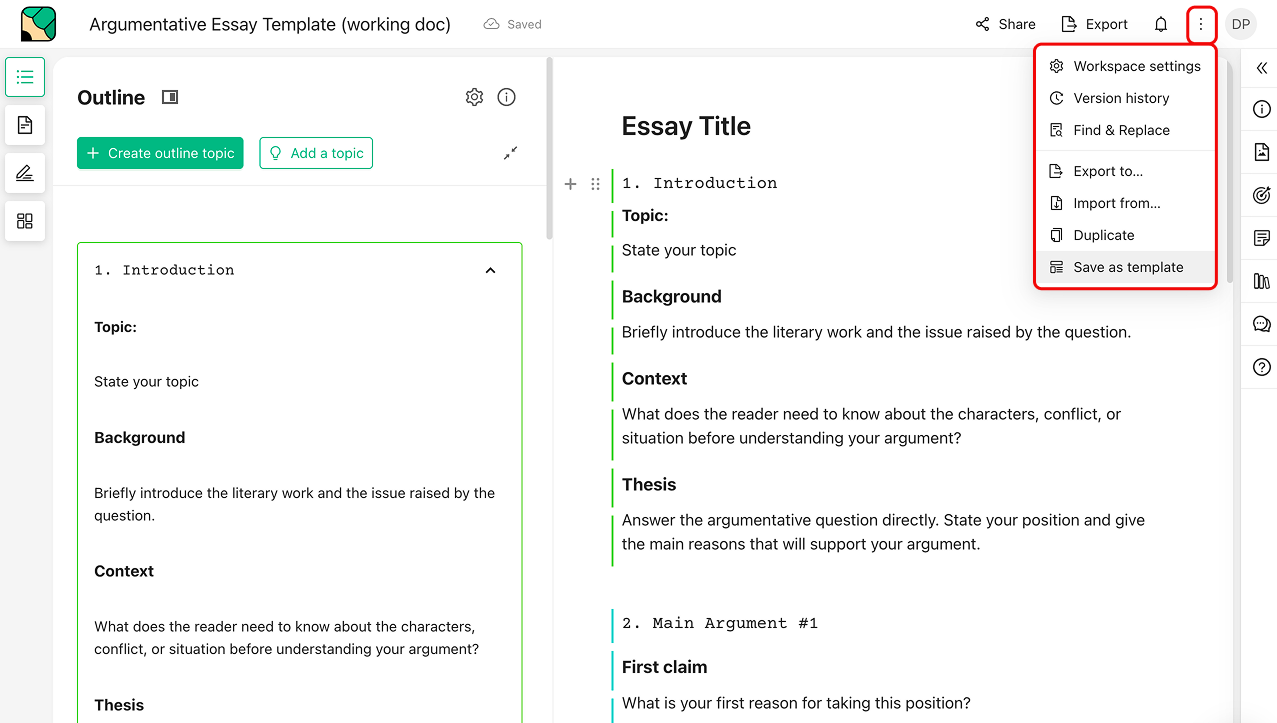The width and height of the screenshot is (1277, 723).
Task: Open library books icon in right sidebar
Action: pyautogui.click(x=1262, y=281)
